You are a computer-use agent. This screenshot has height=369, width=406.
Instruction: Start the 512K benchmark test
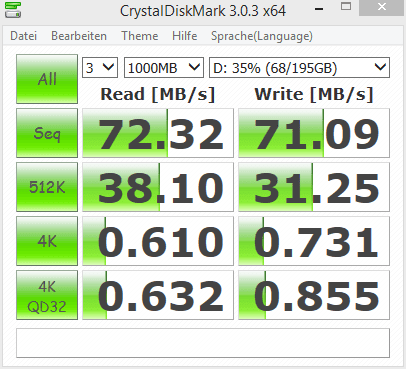[47, 187]
